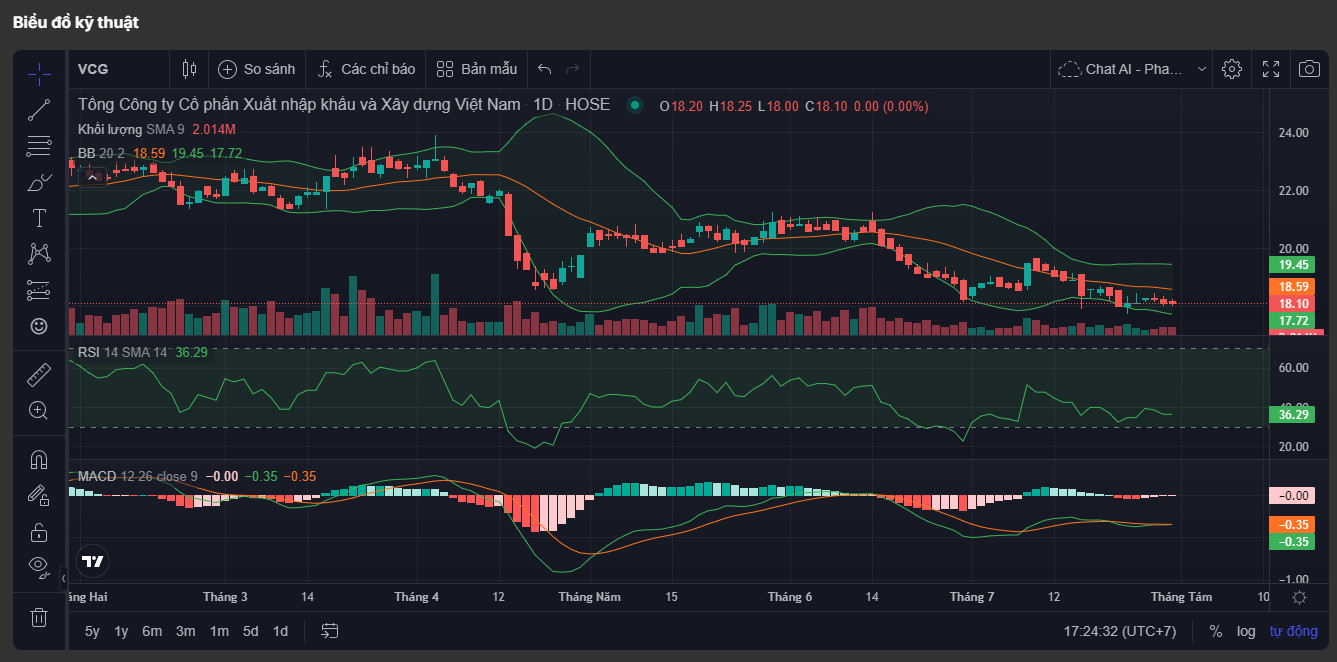Open the go to date calendar
This screenshot has width=1337, height=662.
coord(330,631)
